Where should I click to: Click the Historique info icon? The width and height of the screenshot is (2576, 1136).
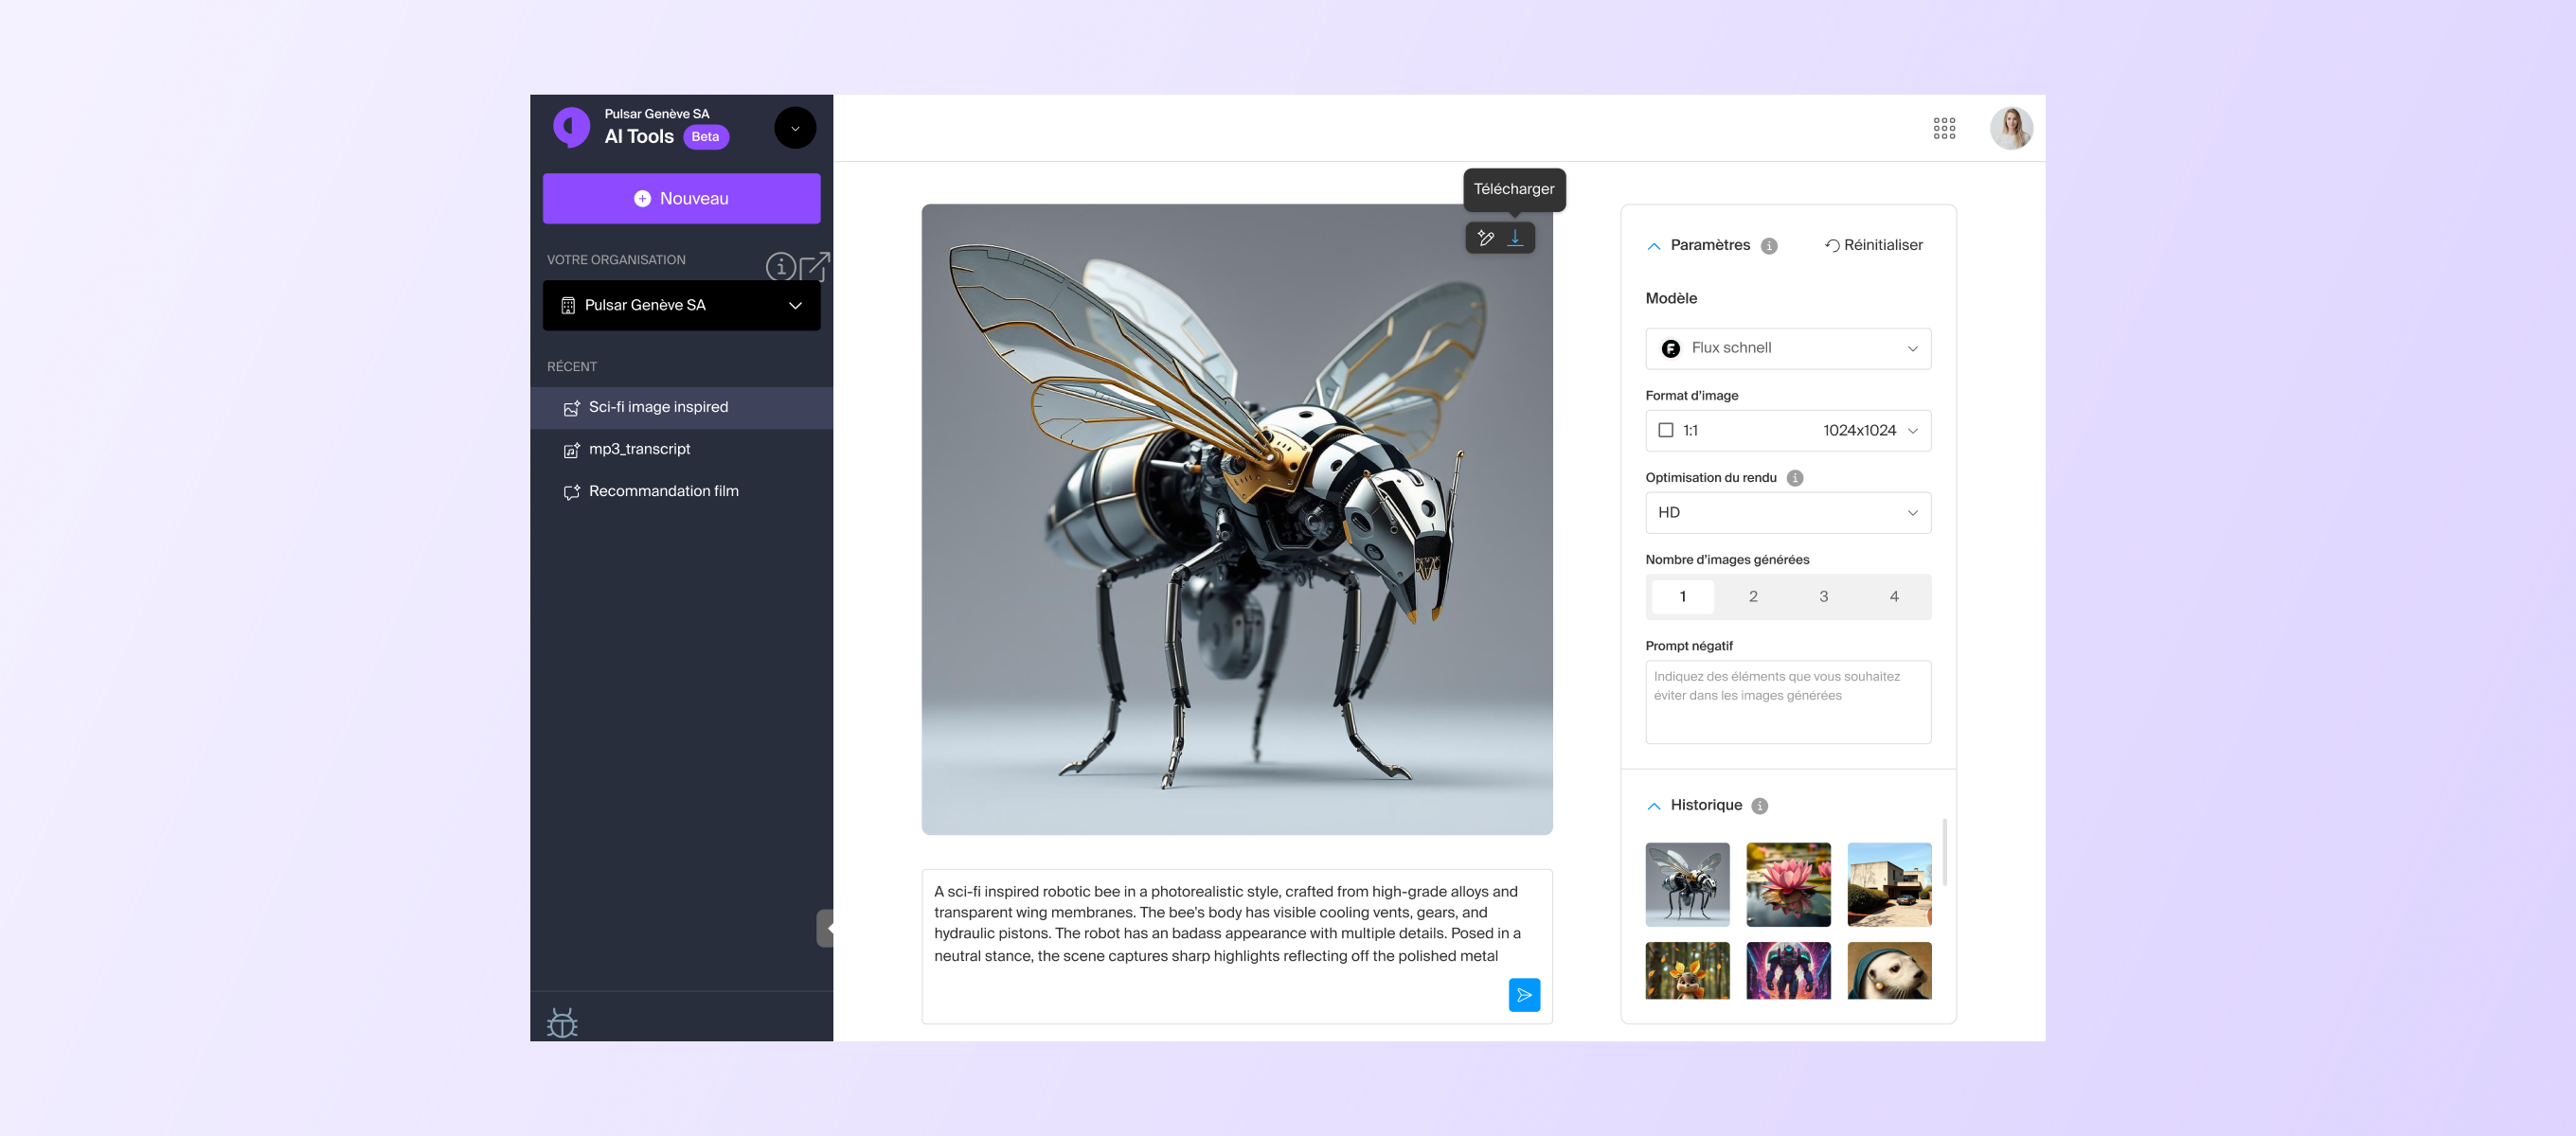click(1760, 806)
